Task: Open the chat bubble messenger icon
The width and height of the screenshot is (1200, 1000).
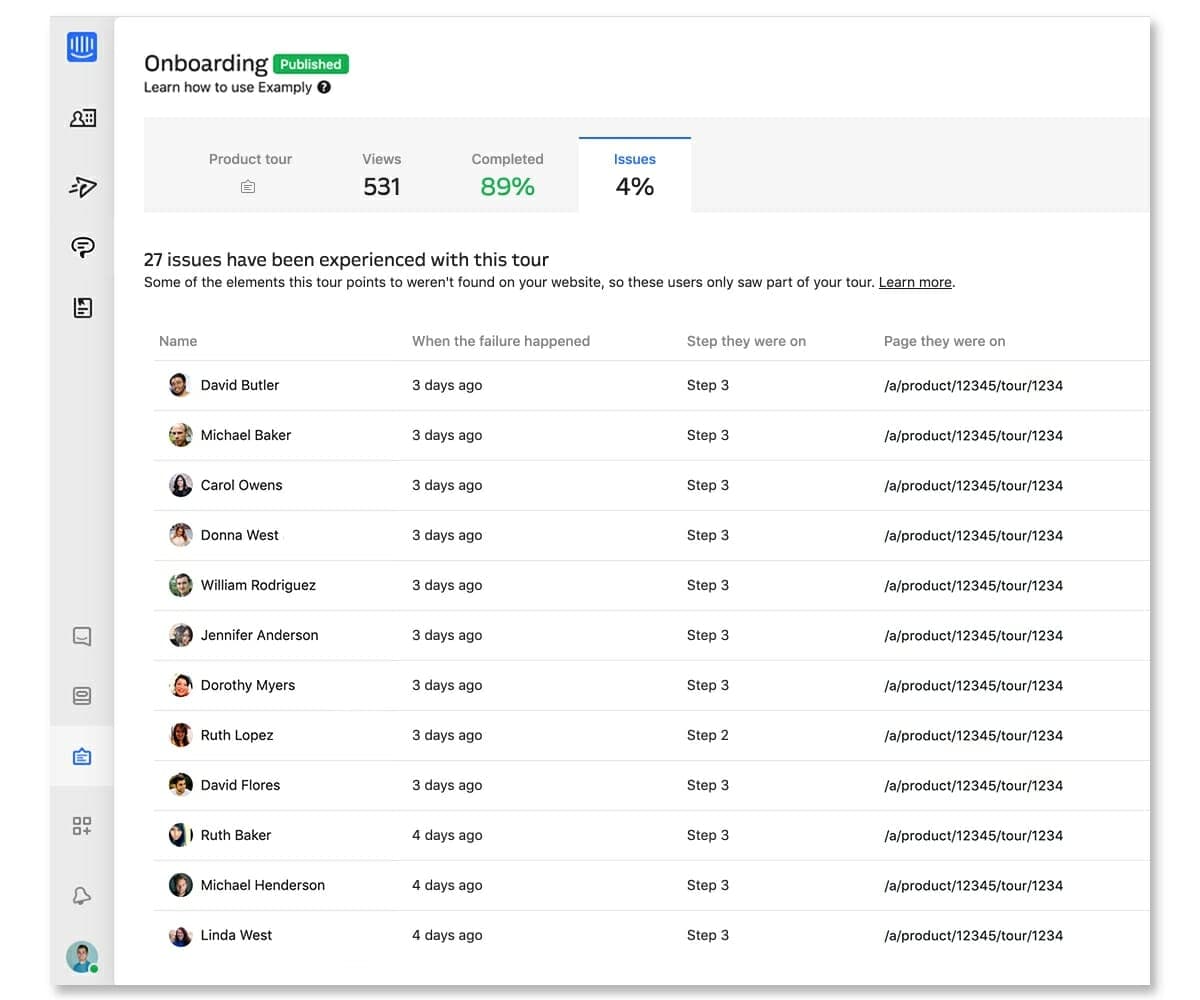Action: pyautogui.click(x=83, y=248)
